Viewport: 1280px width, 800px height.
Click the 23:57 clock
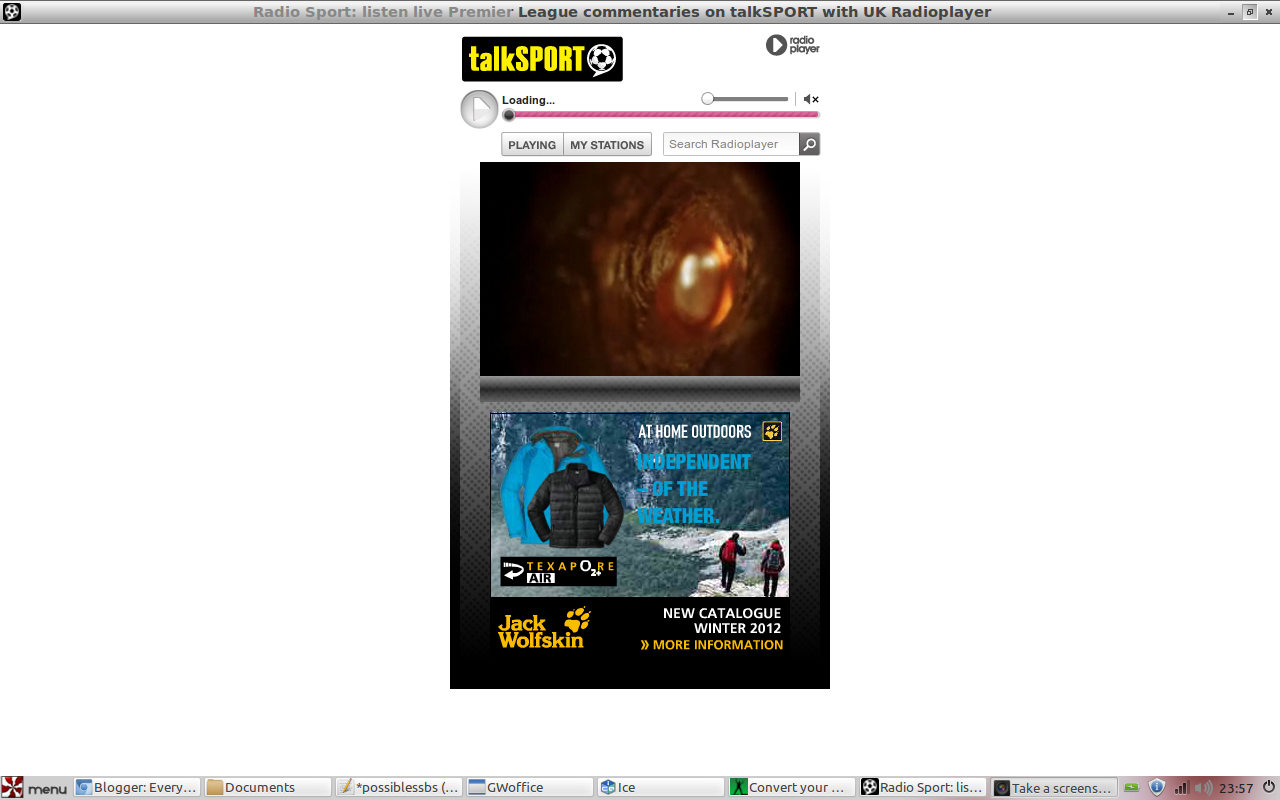[x=1236, y=788]
